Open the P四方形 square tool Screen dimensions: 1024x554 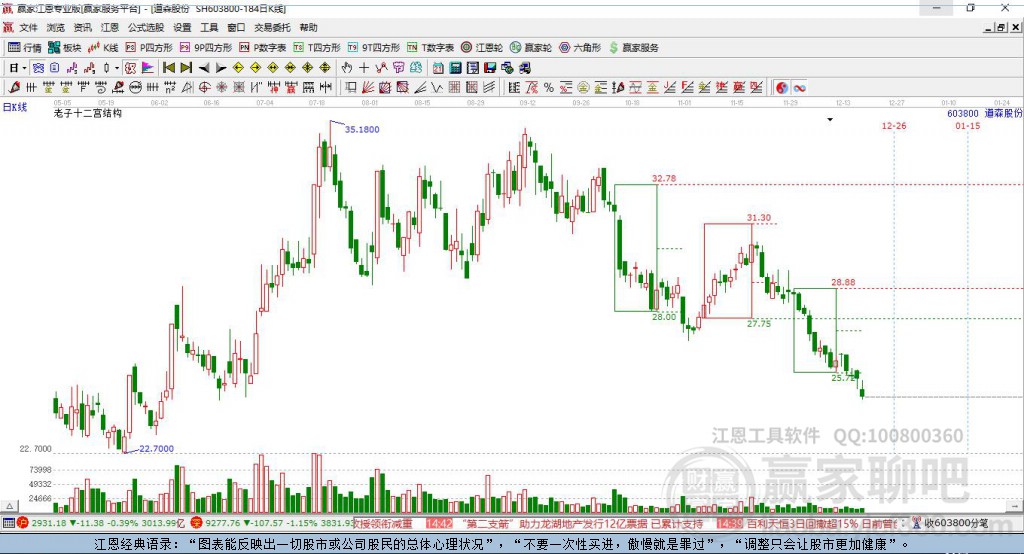149,48
